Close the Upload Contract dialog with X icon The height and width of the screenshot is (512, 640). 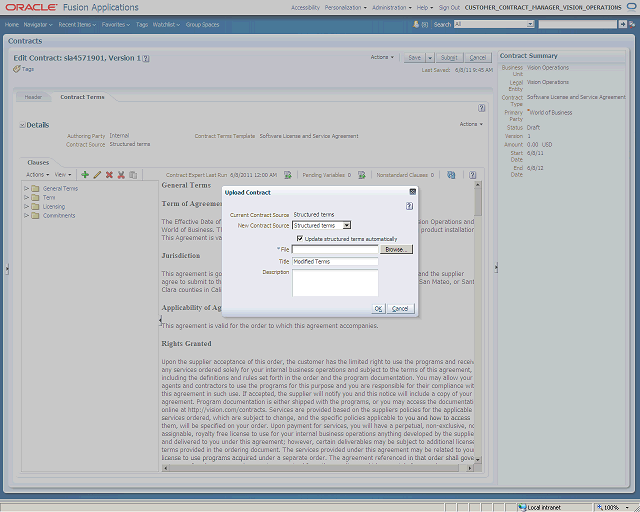click(x=413, y=192)
